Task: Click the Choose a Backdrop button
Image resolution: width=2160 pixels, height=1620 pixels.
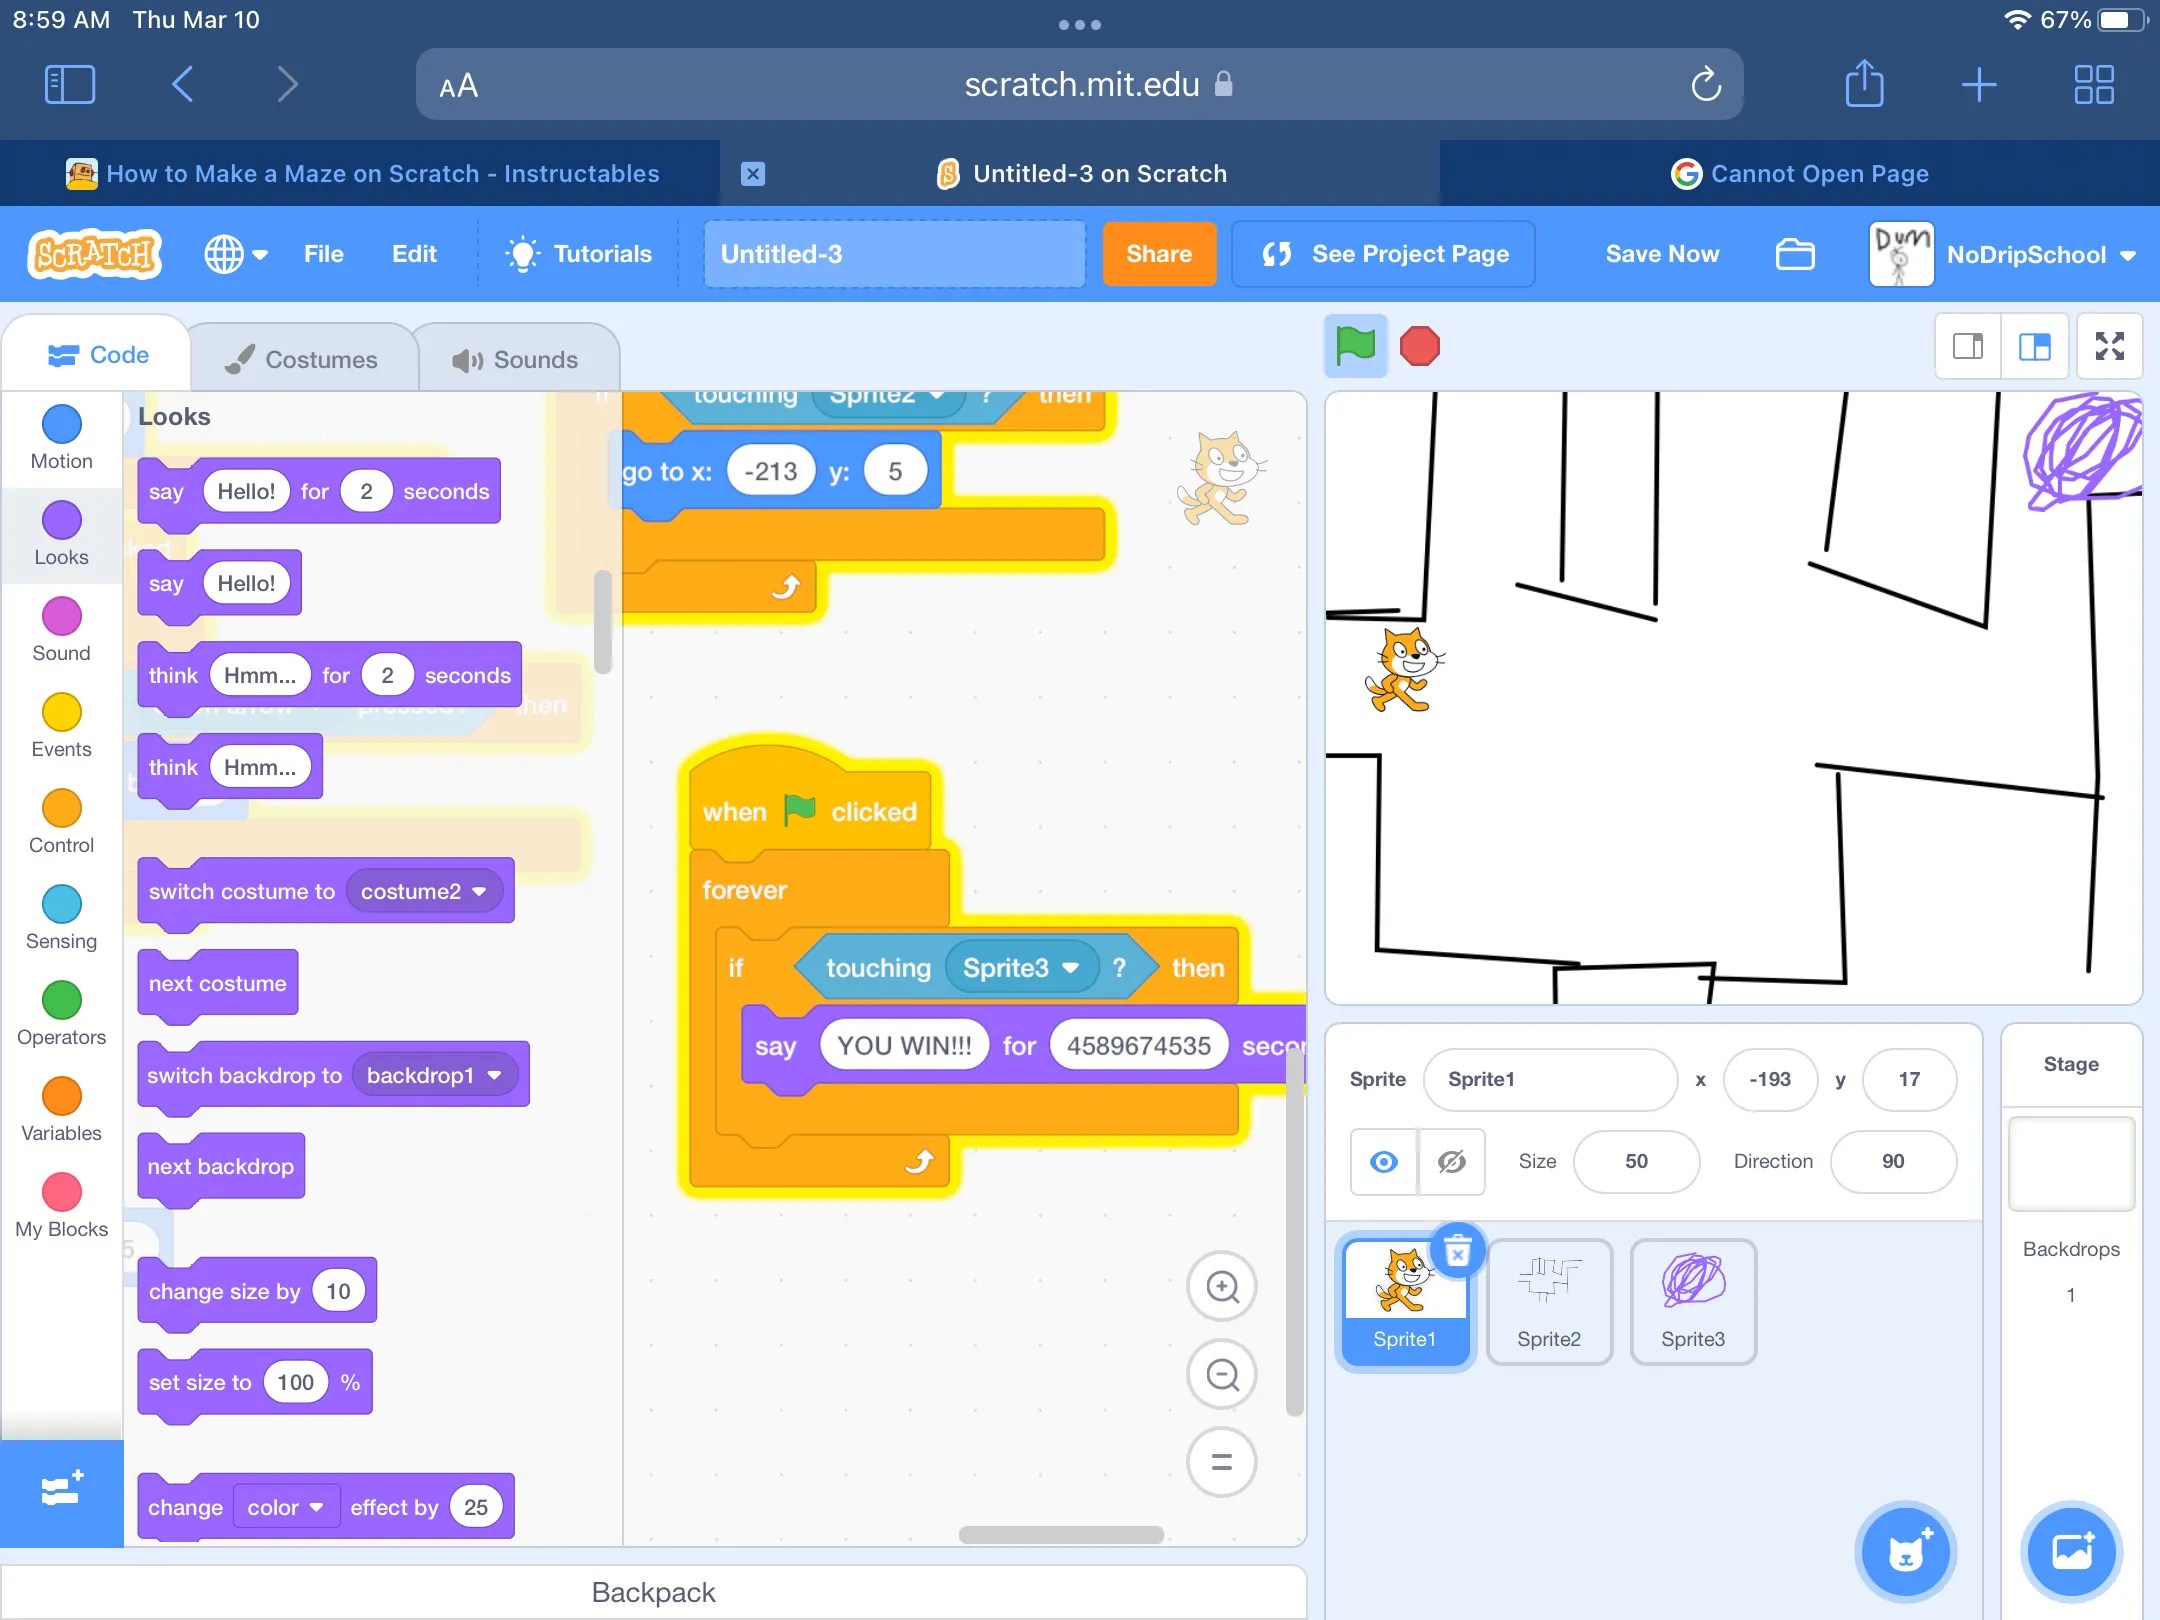Action: (x=2072, y=1551)
